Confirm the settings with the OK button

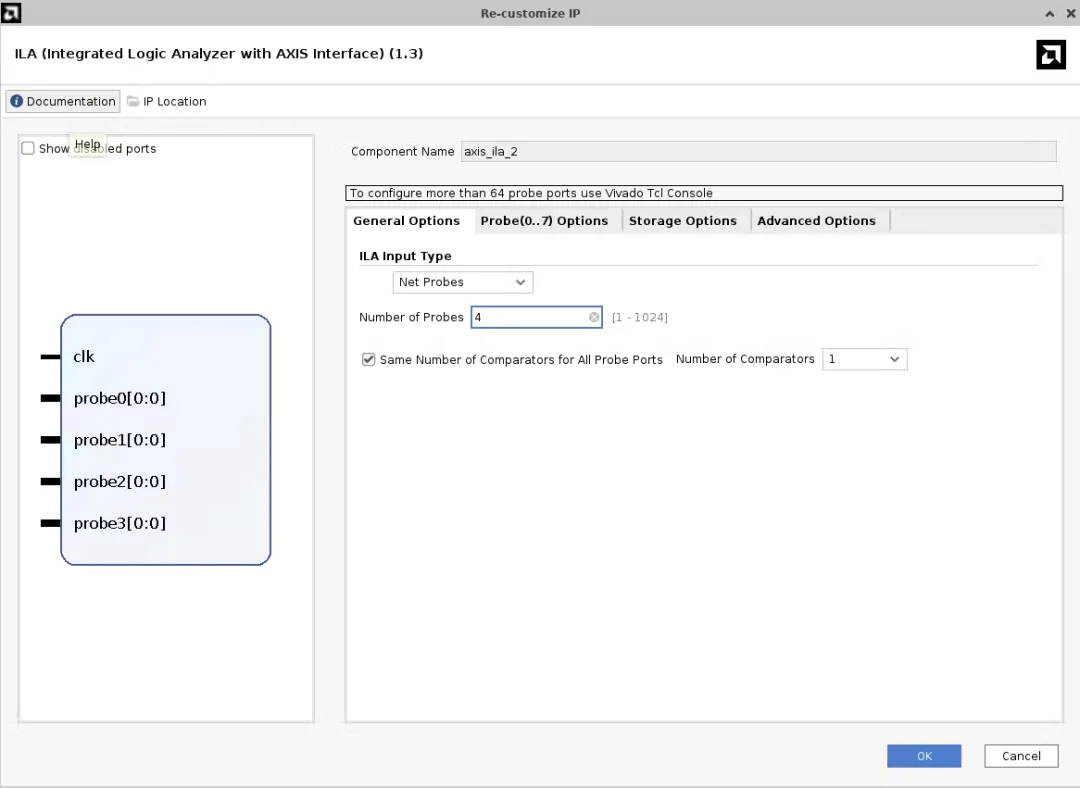pyautogui.click(x=924, y=756)
